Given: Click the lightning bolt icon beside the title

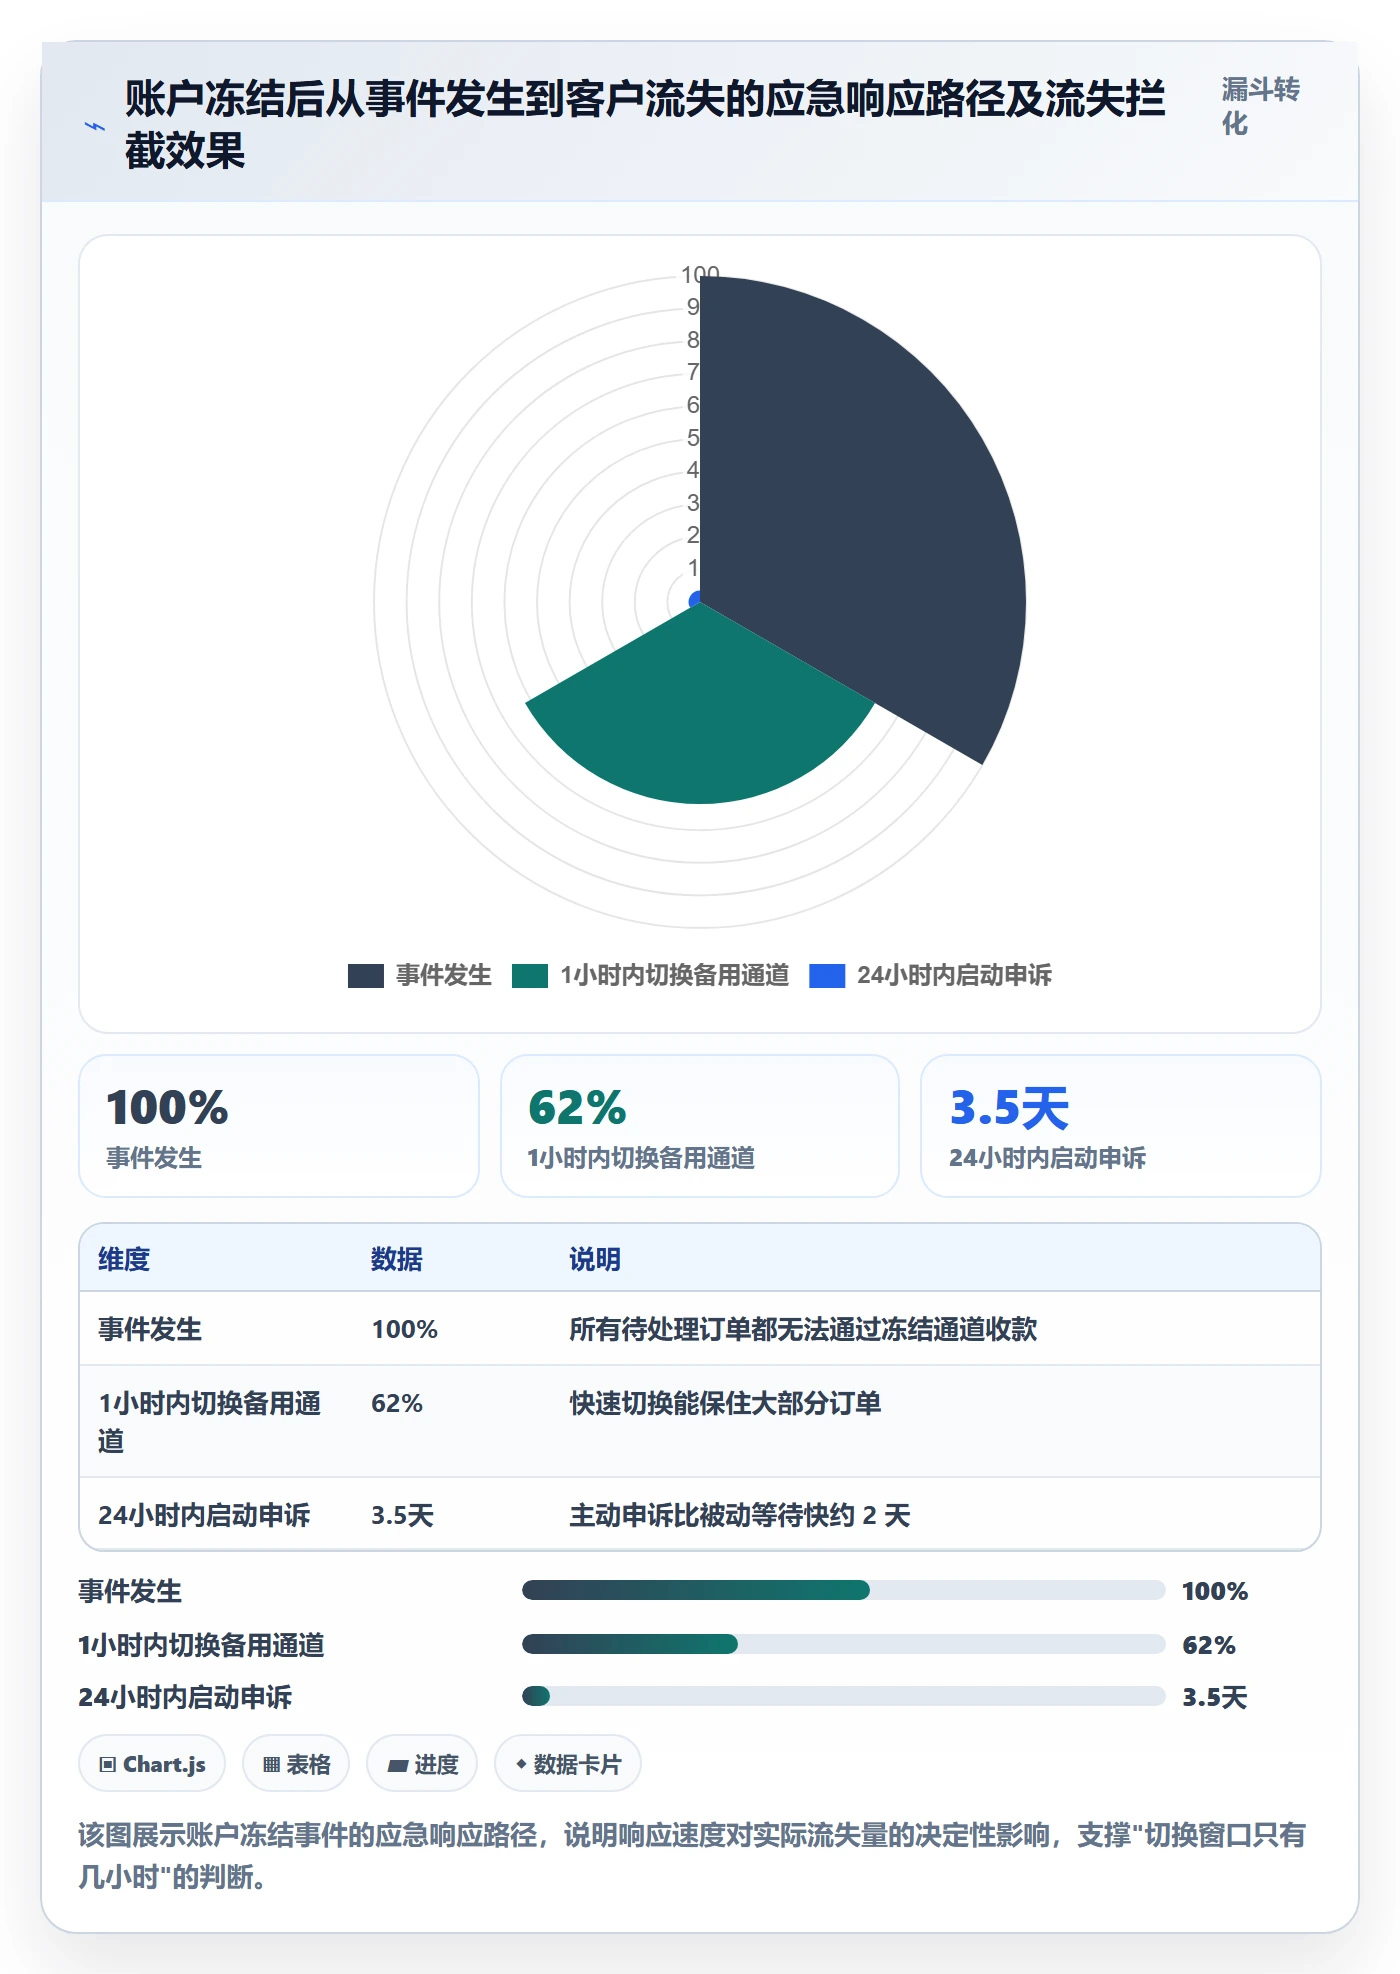Looking at the screenshot, I should coord(95,126).
